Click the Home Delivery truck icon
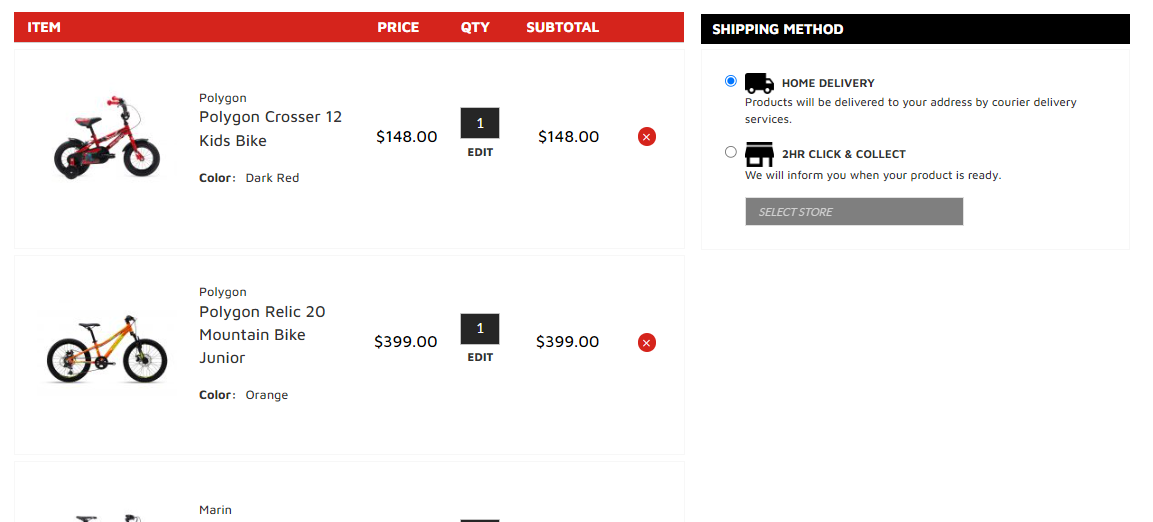This screenshot has height=522, width=1153. point(759,83)
